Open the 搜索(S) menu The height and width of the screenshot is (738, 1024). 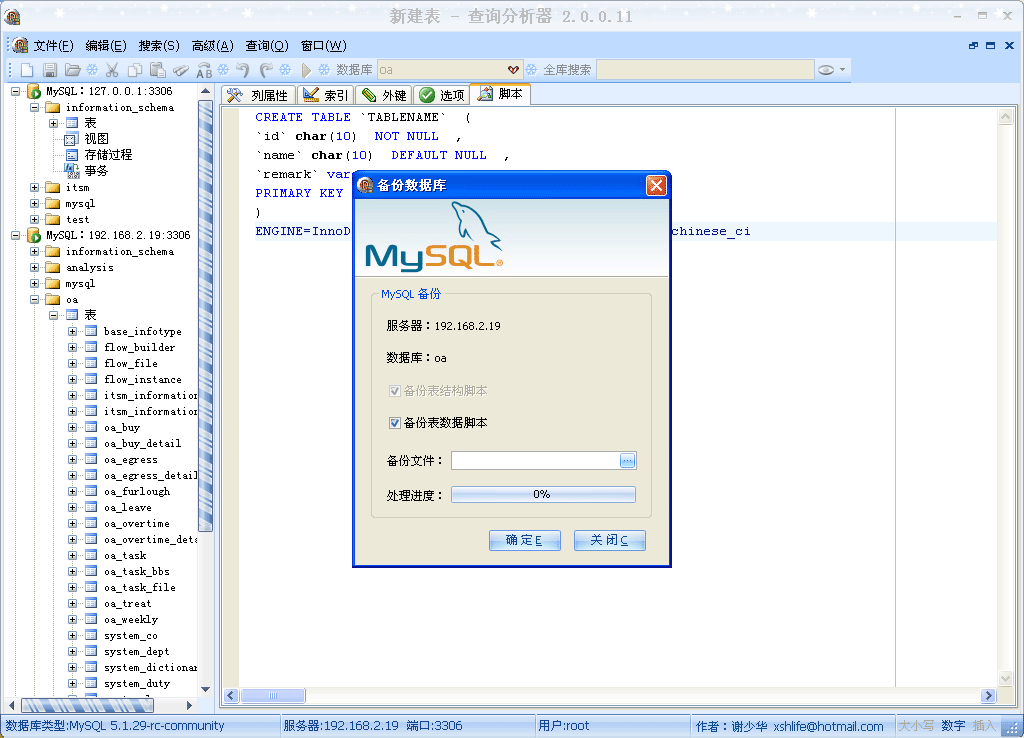coord(159,46)
